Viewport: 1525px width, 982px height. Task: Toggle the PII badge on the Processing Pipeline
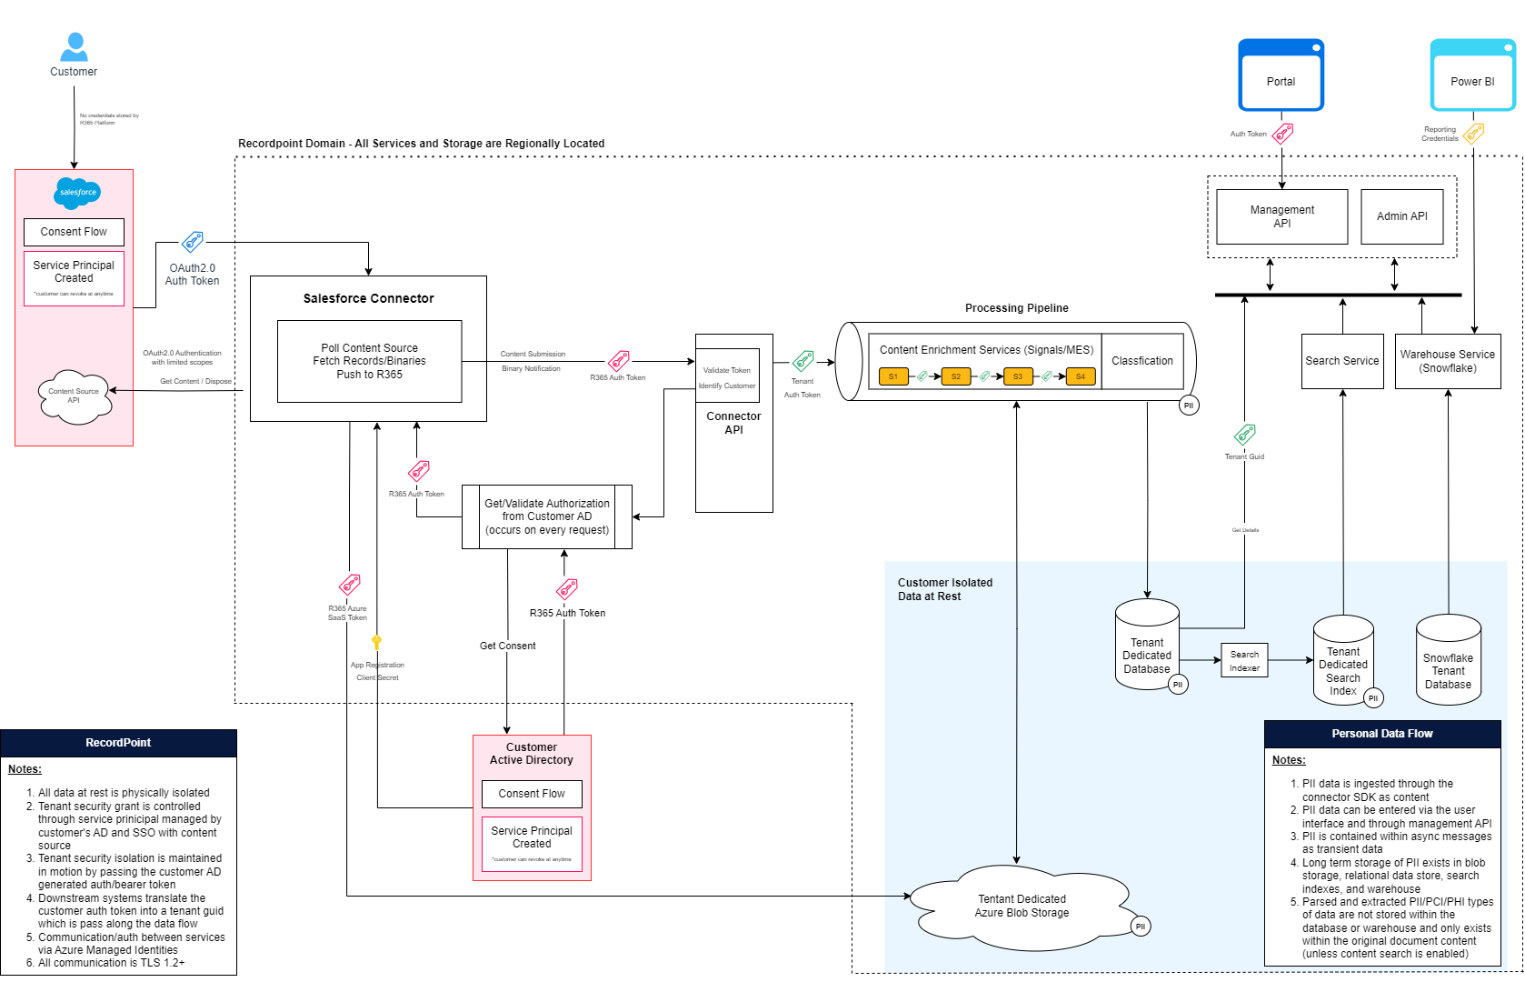[x=1188, y=405]
